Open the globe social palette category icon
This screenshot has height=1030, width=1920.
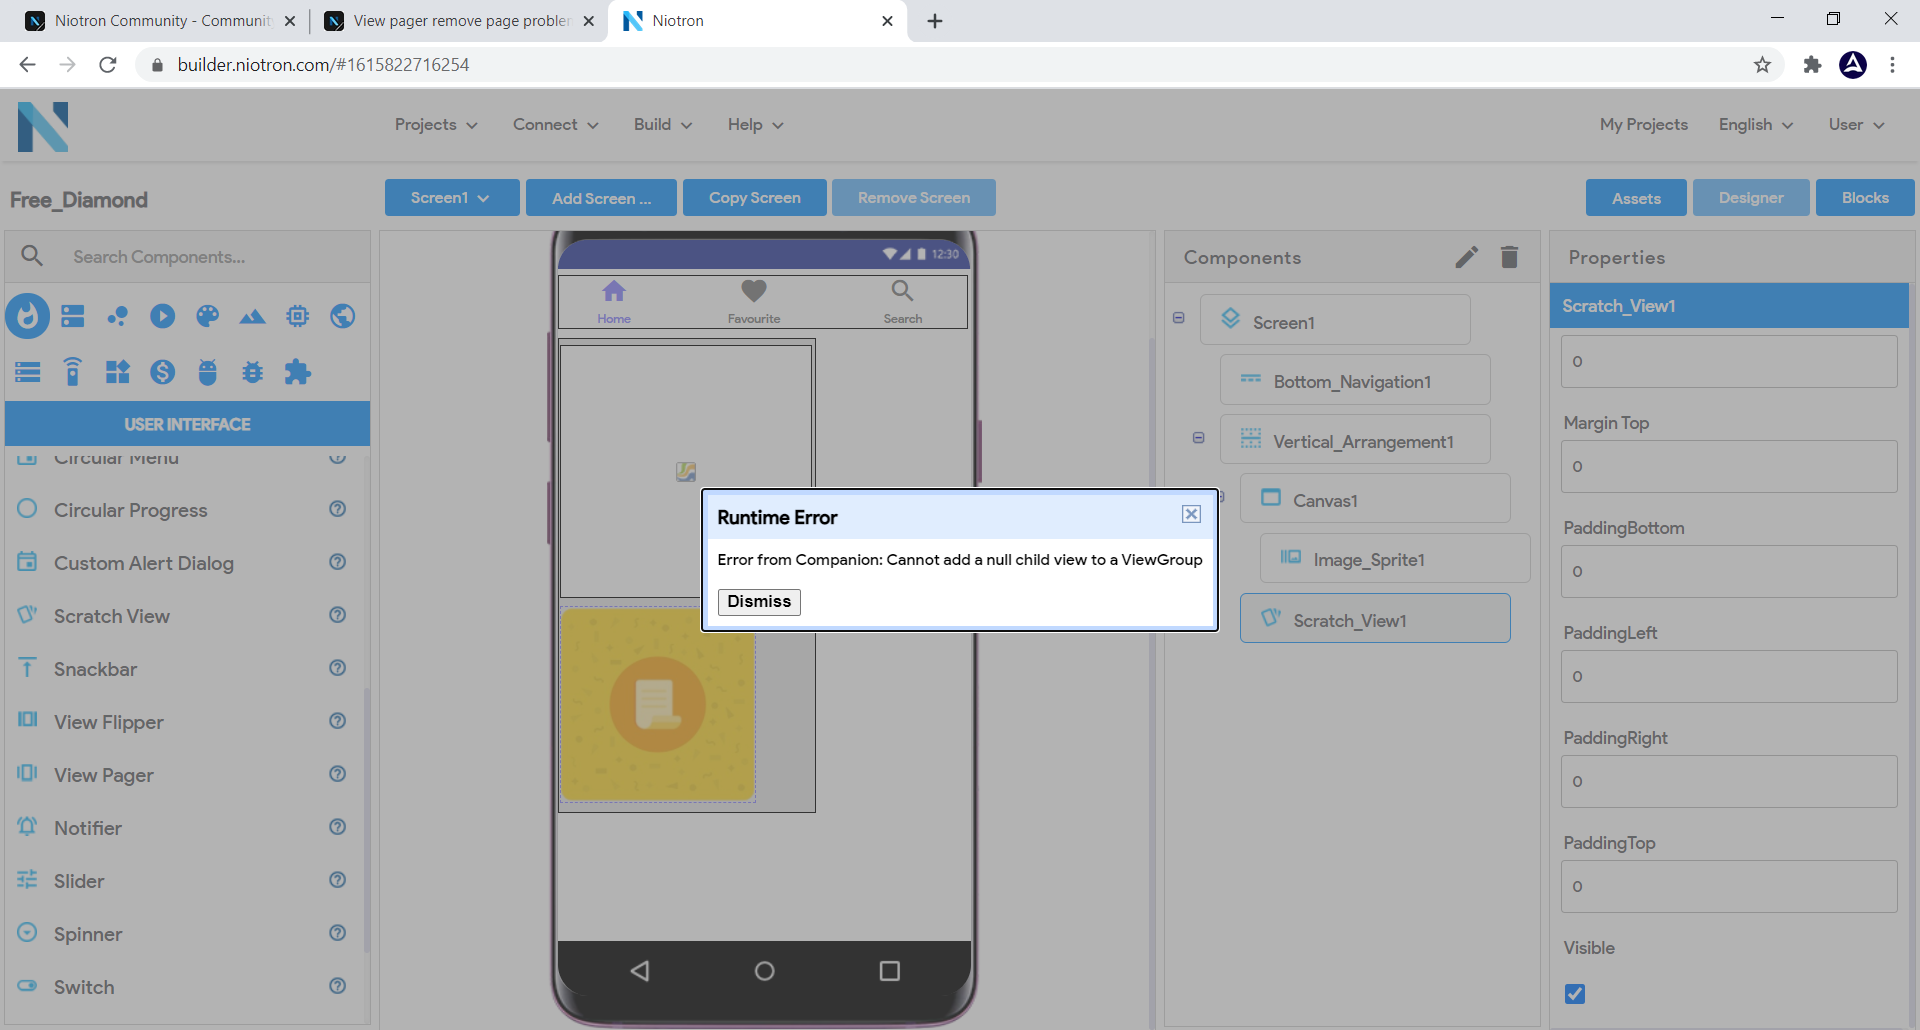point(343,316)
